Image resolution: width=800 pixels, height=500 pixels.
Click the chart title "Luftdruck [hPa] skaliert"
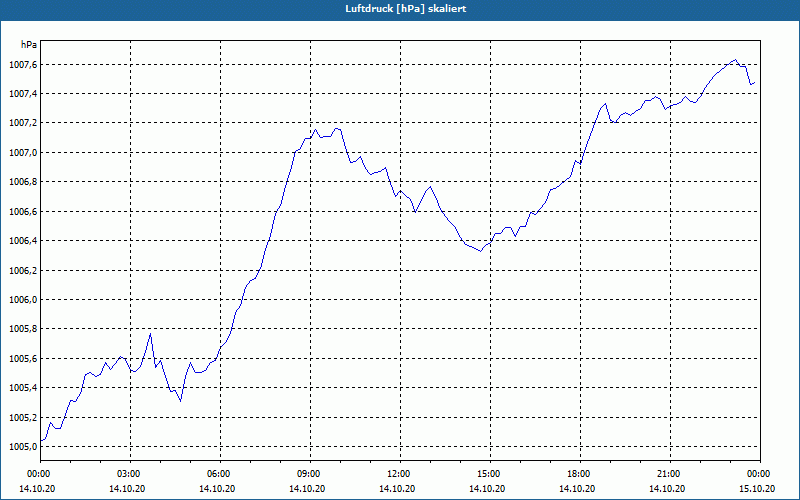(406, 9)
